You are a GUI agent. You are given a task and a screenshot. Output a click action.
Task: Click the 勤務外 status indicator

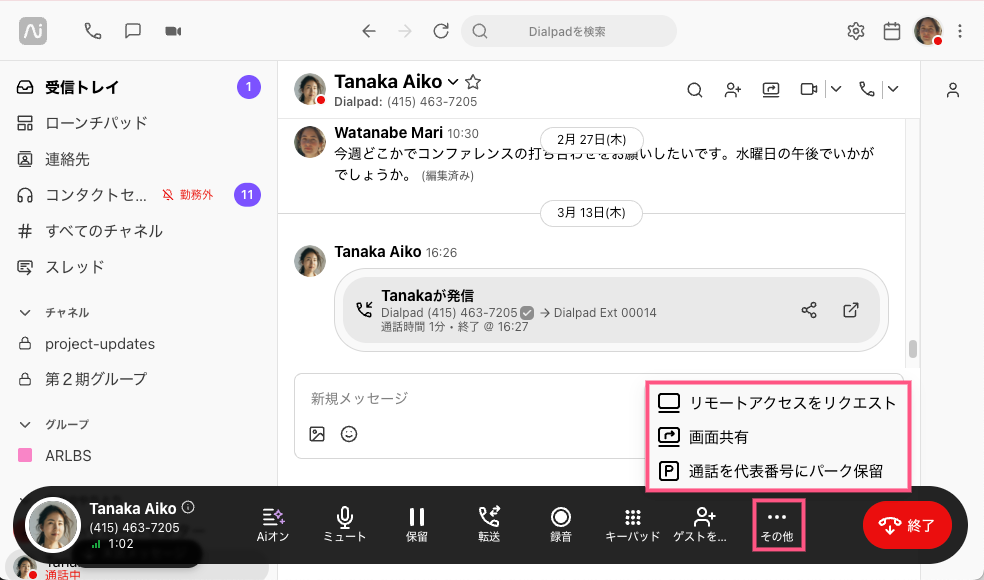click(x=188, y=195)
